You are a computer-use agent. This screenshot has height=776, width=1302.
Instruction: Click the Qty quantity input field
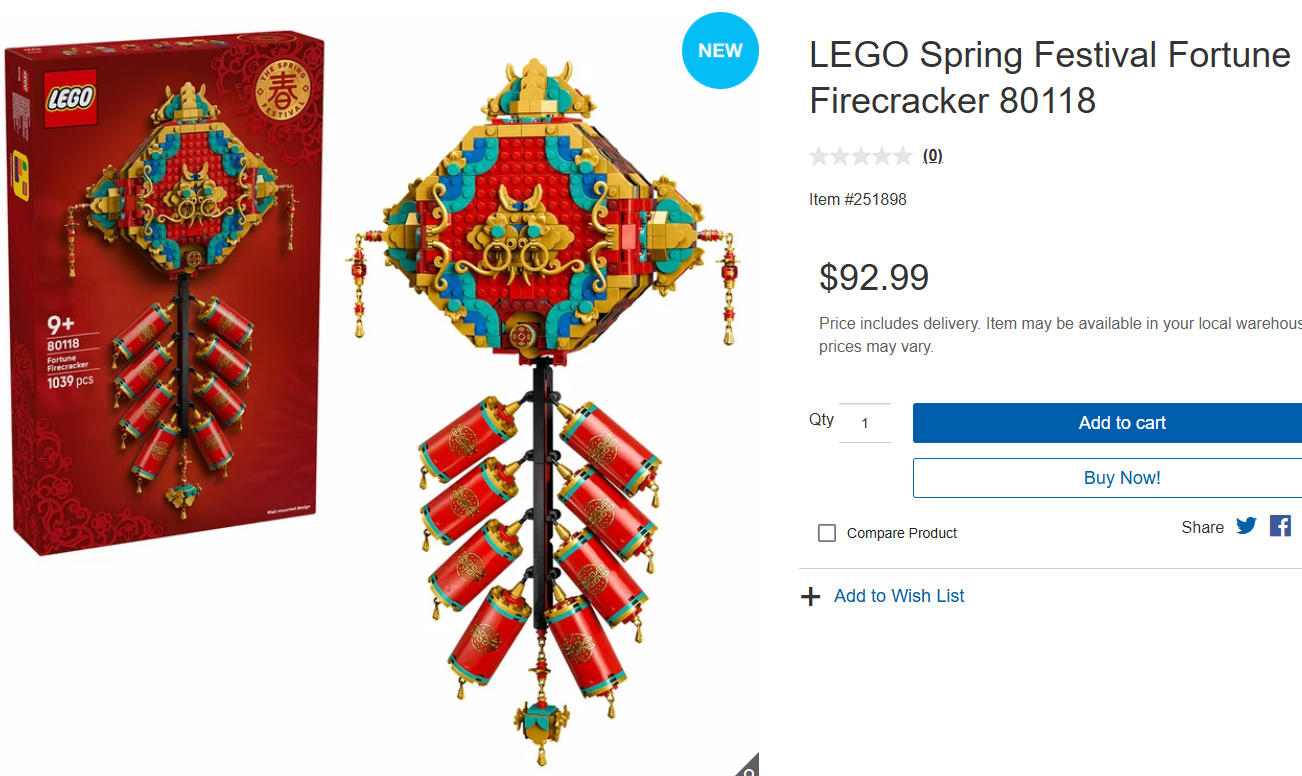[865, 423]
